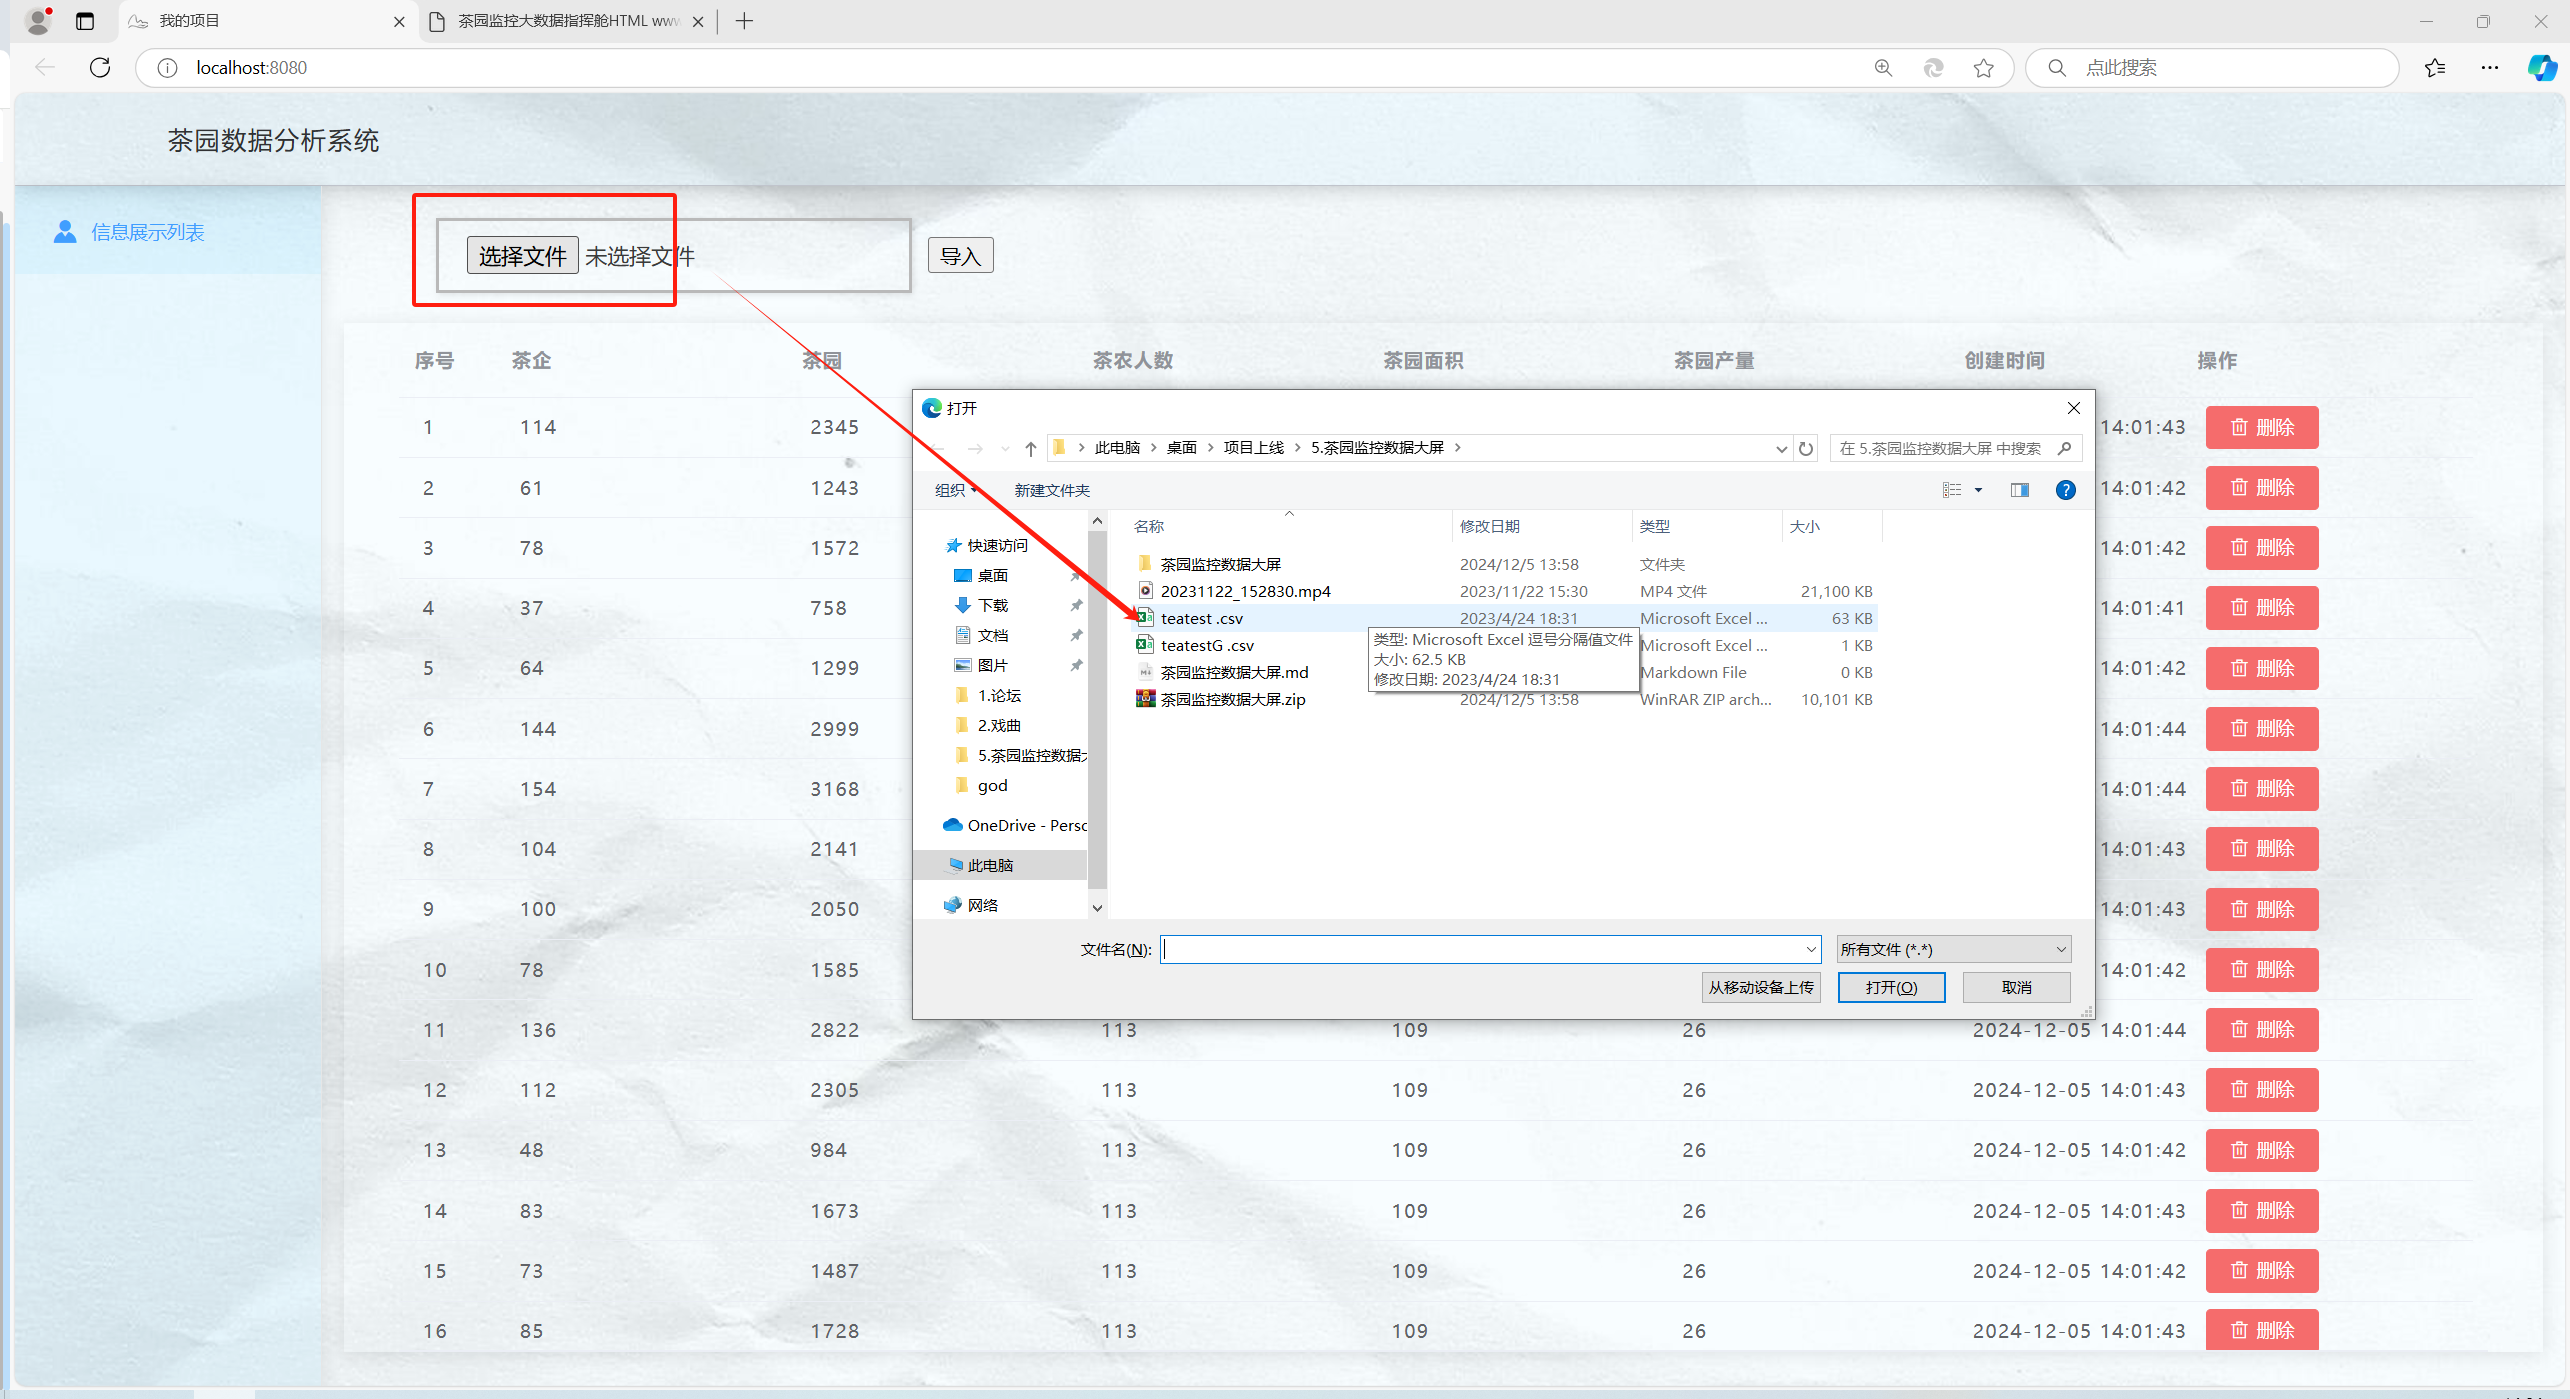Screen dimensions: 2570x1399
Task: Select the teatest .csv file
Action: 1201,618
